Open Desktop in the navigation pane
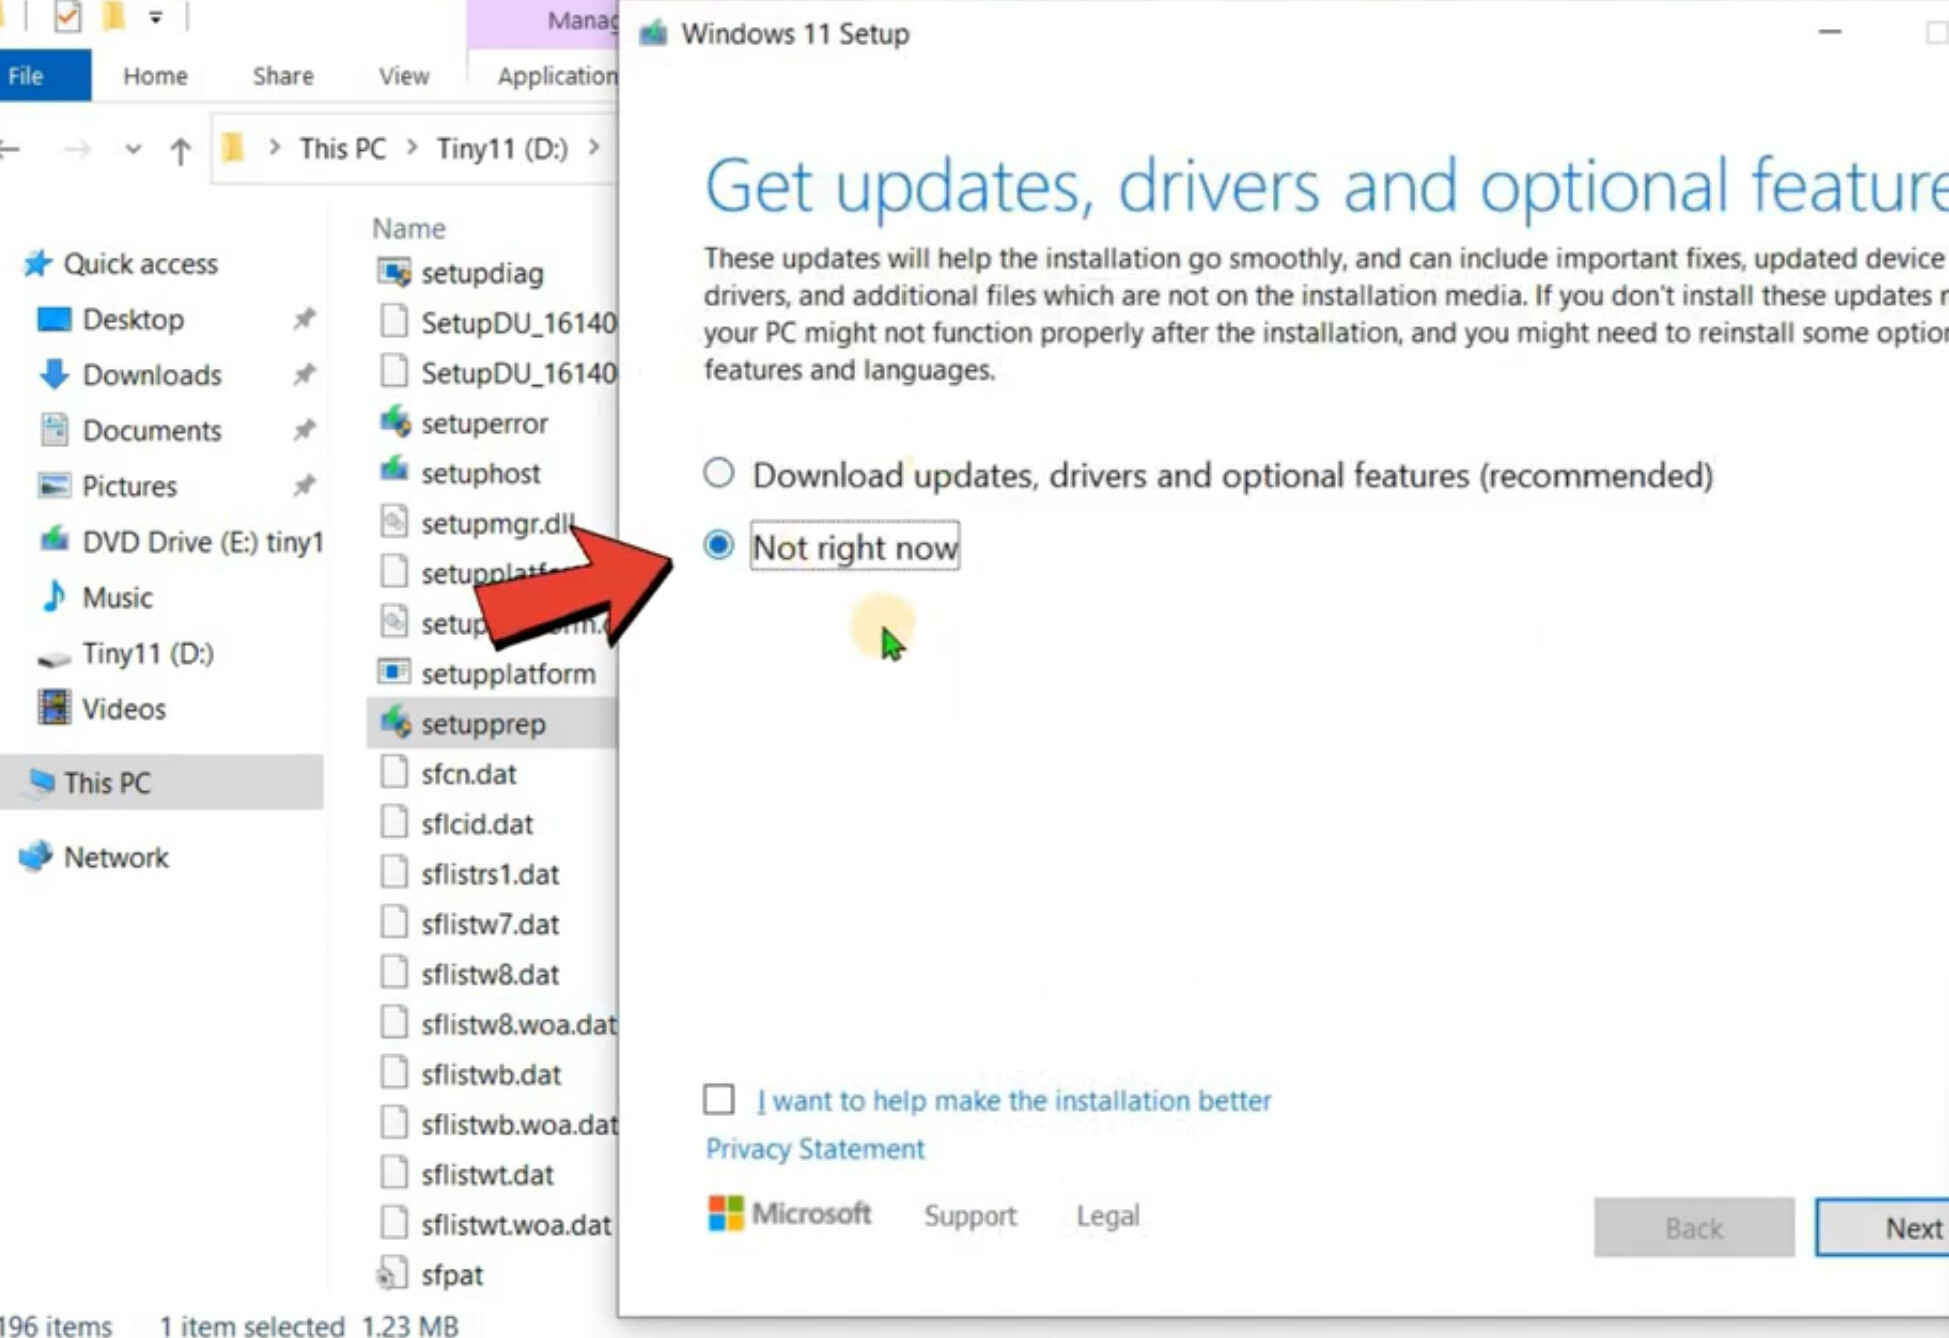This screenshot has height=1338, width=1949. pyautogui.click(x=133, y=319)
